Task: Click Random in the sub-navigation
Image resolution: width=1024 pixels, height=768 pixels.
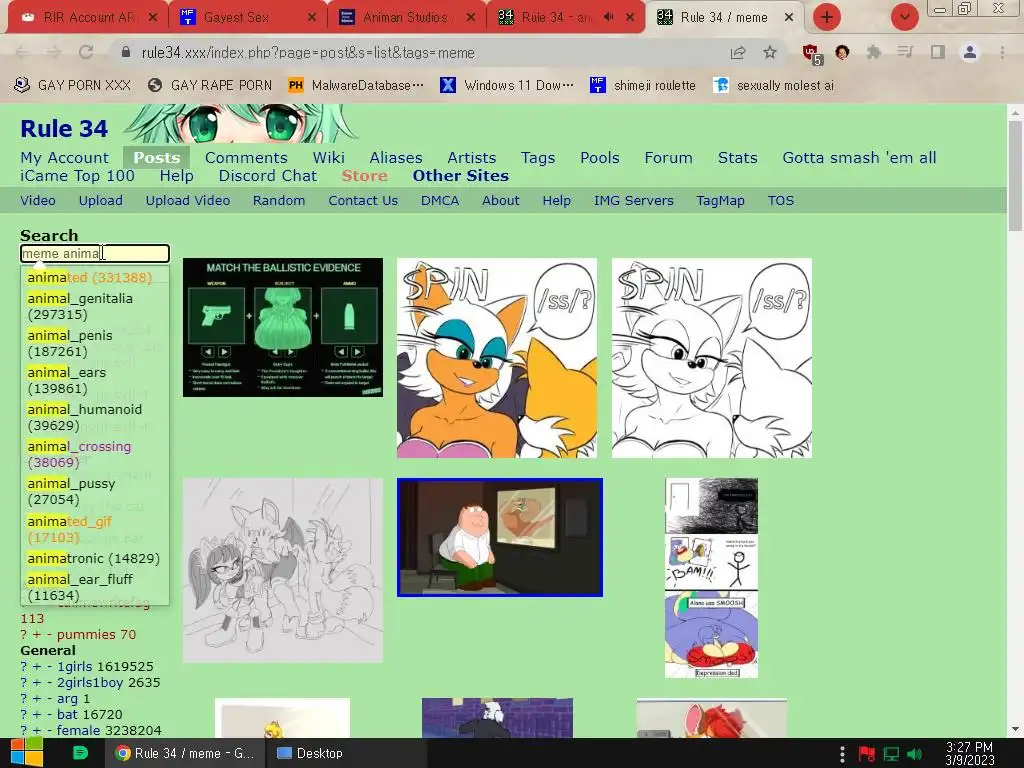Action: tap(279, 200)
